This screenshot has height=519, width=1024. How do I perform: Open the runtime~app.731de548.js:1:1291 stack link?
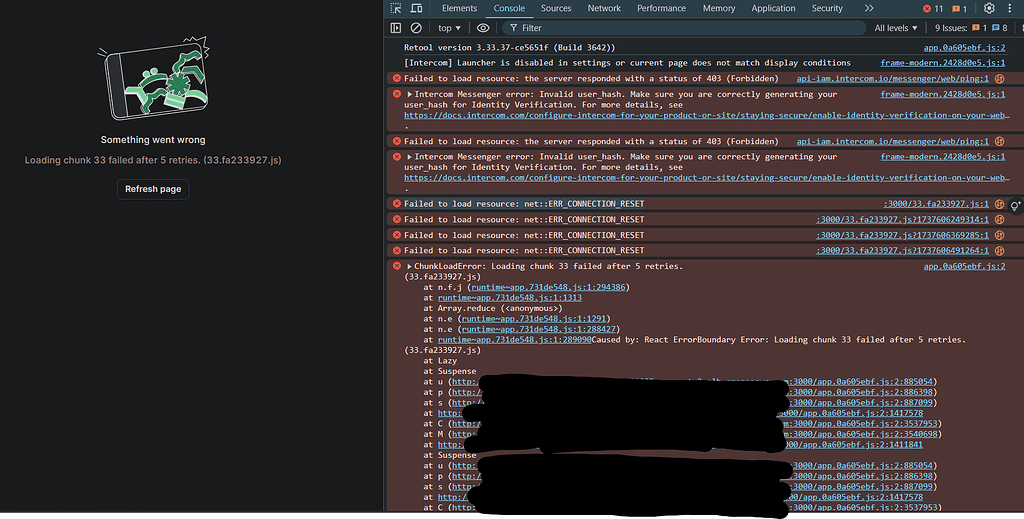pos(534,319)
